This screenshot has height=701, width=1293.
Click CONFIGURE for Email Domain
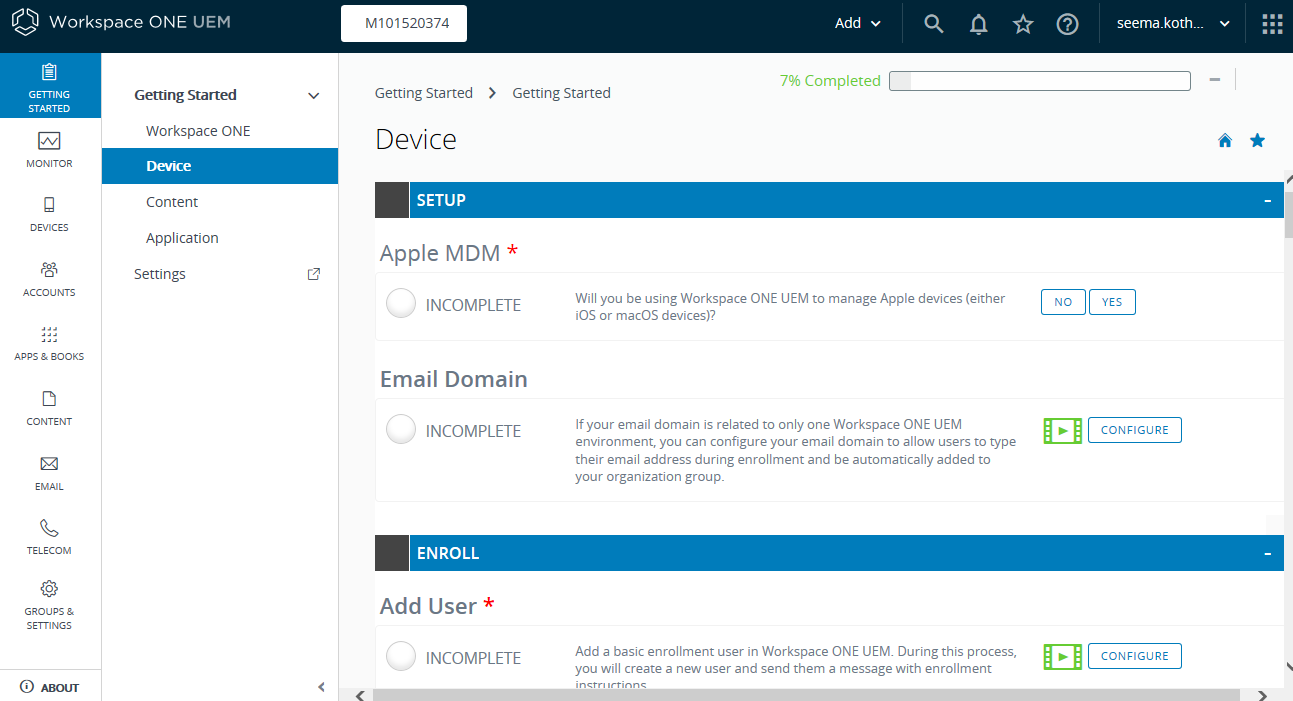click(1135, 430)
